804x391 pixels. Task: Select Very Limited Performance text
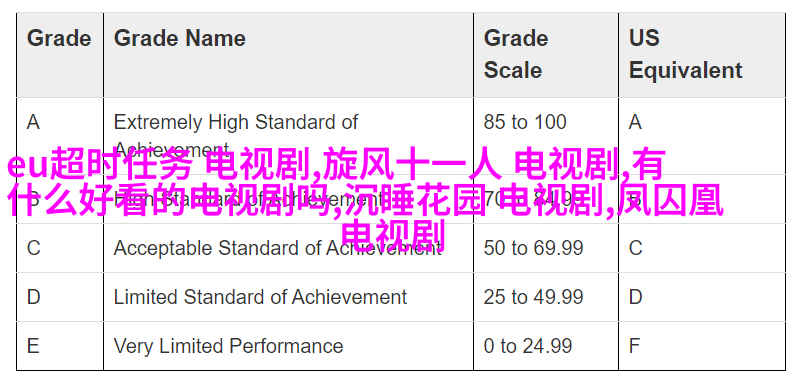coord(228,346)
